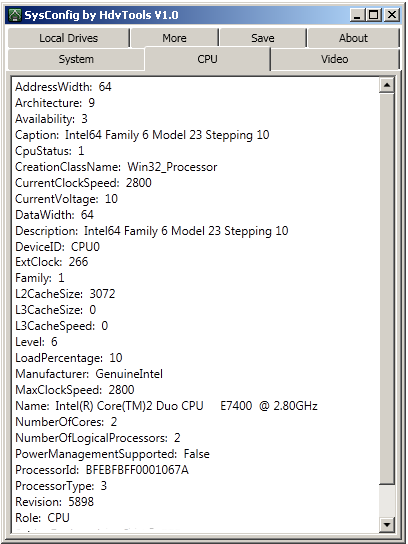This screenshot has height=544, width=408.
Task: Close the SysConfig window
Action: pyautogui.click(x=392, y=15)
